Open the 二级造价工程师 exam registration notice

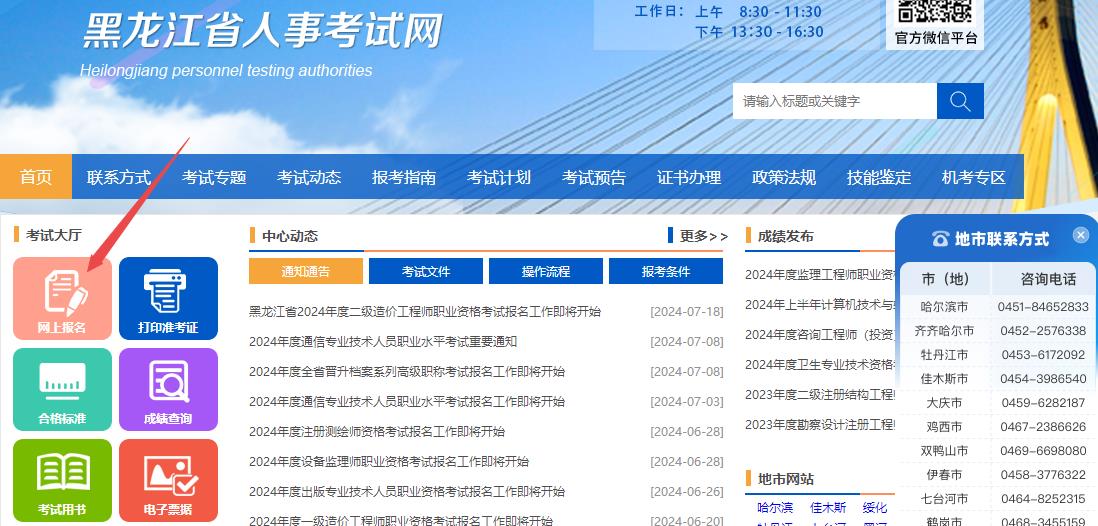tap(425, 311)
